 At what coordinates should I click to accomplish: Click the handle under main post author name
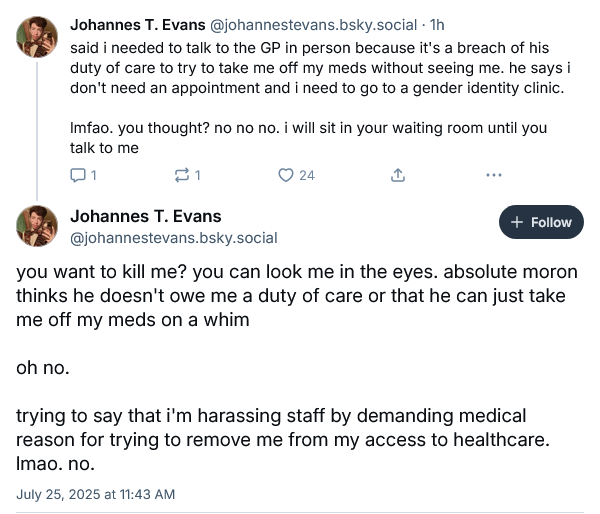pos(173,238)
